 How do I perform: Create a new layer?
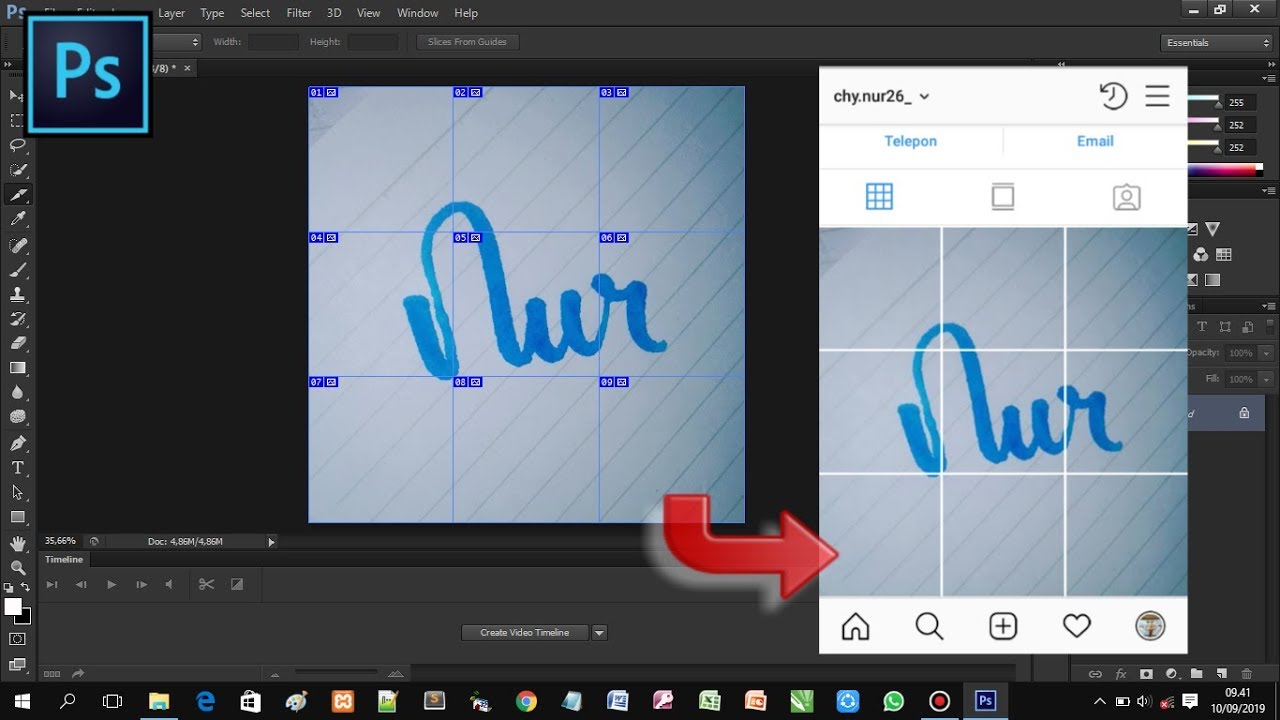[x=1221, y=674]
